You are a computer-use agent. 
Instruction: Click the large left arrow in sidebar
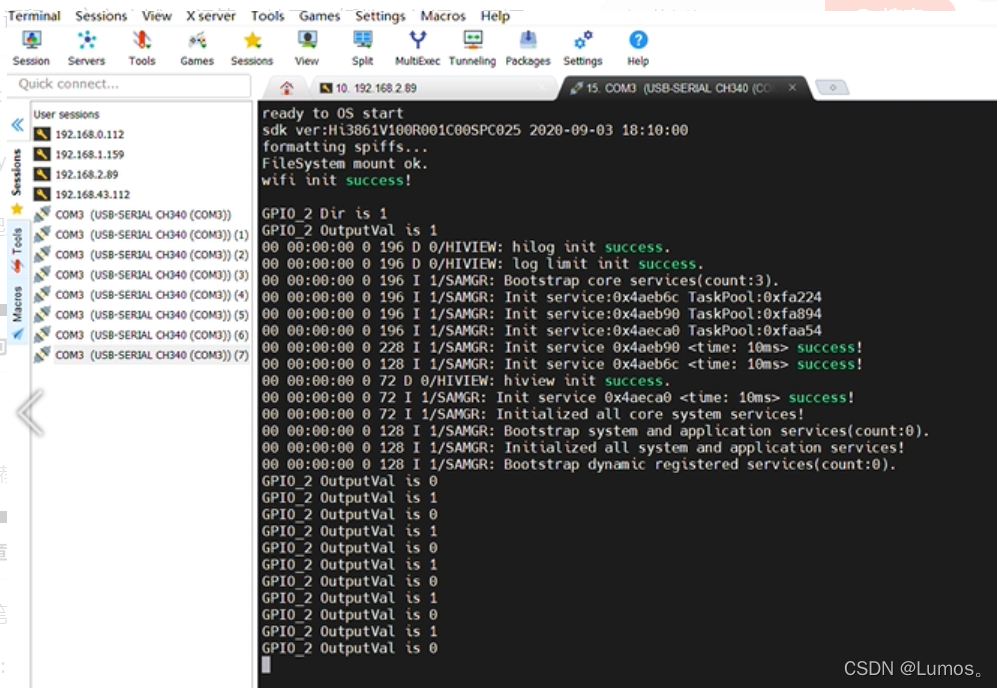(x=30, y=413)
